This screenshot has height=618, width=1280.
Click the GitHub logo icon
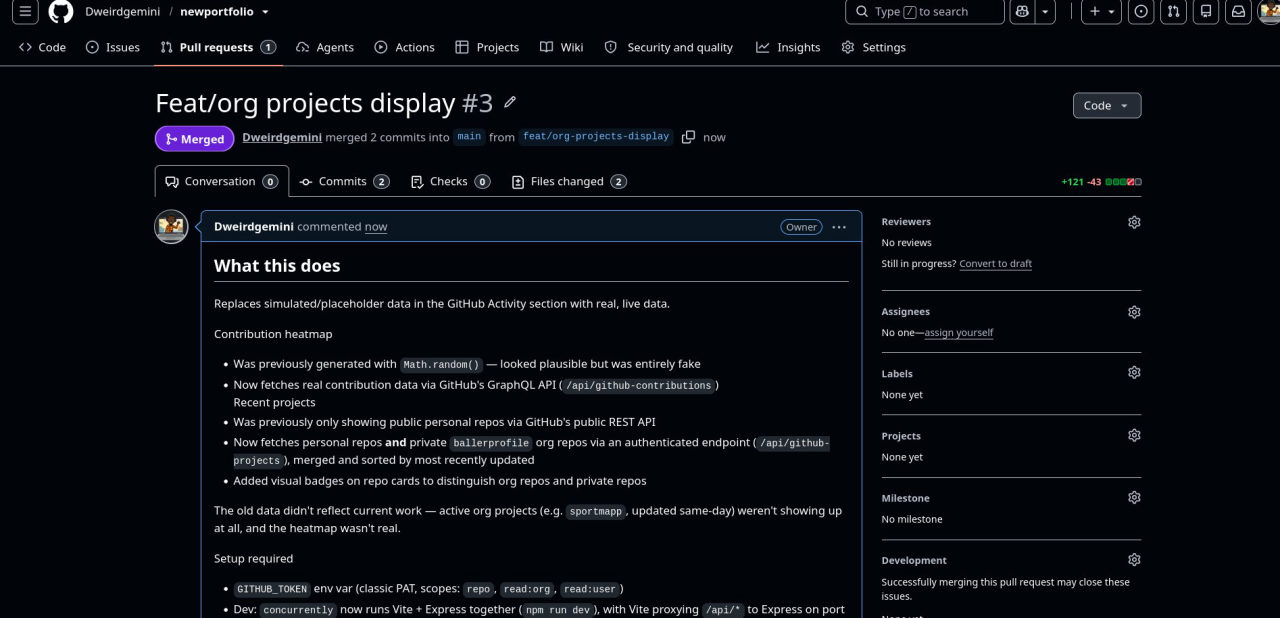click(61, 12)
